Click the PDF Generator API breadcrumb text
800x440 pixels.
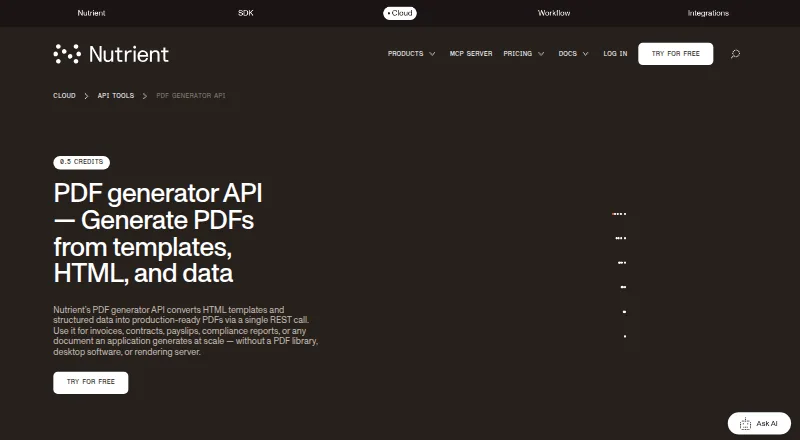191,95
